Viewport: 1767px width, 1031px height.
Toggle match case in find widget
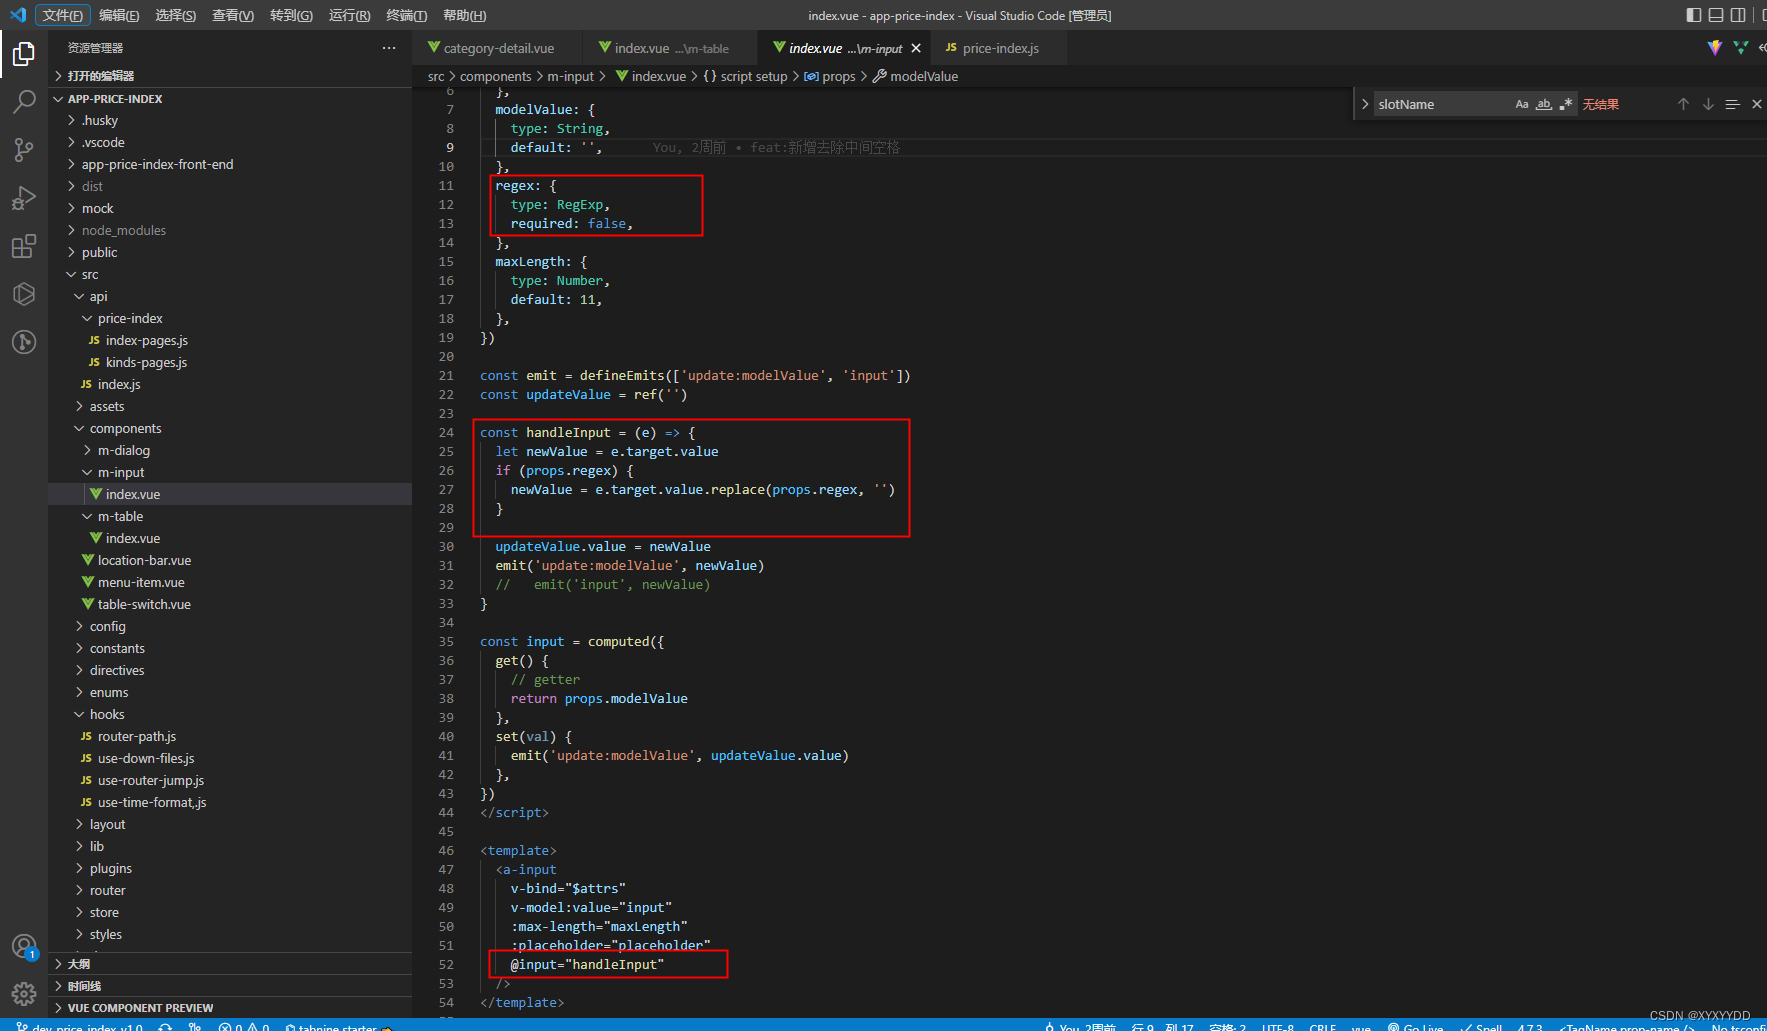(1522, 104)
